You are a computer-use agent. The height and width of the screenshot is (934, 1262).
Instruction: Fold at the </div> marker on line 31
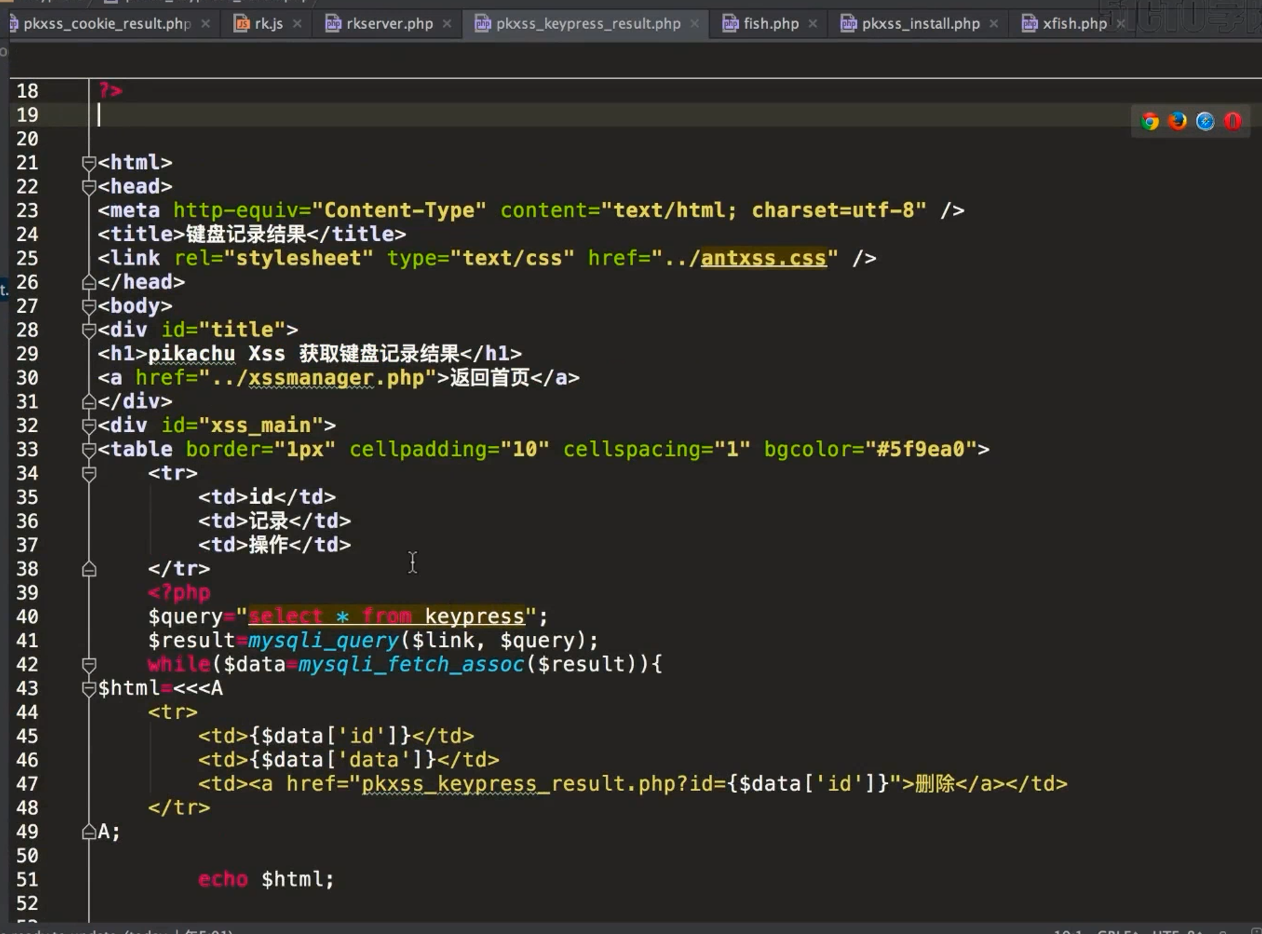coord(89,402)
